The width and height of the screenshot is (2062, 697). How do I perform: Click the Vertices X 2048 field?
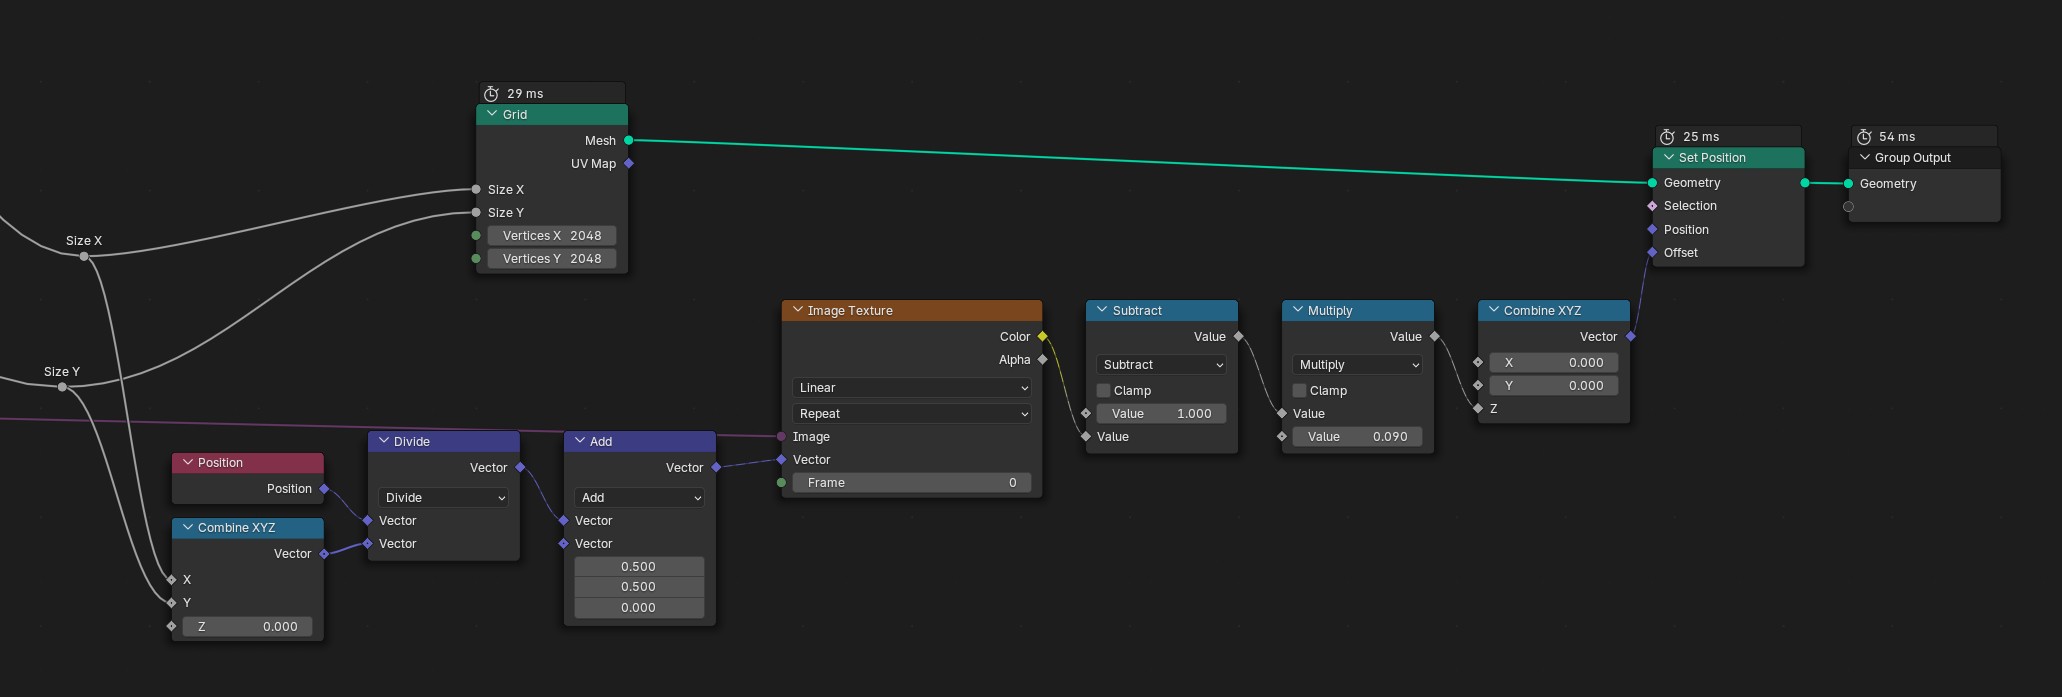pyautogui.click(x=552, y=236)
